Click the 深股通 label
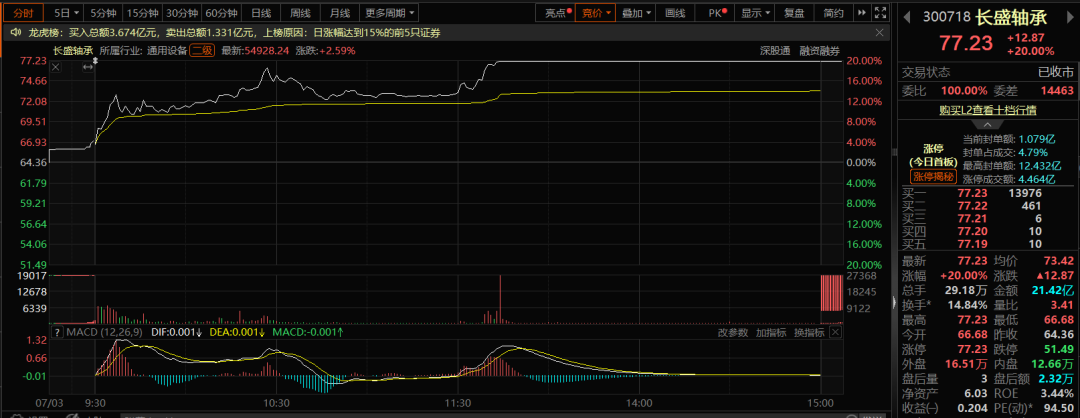This screenshot has height=418, width=1080. point(777,50)
